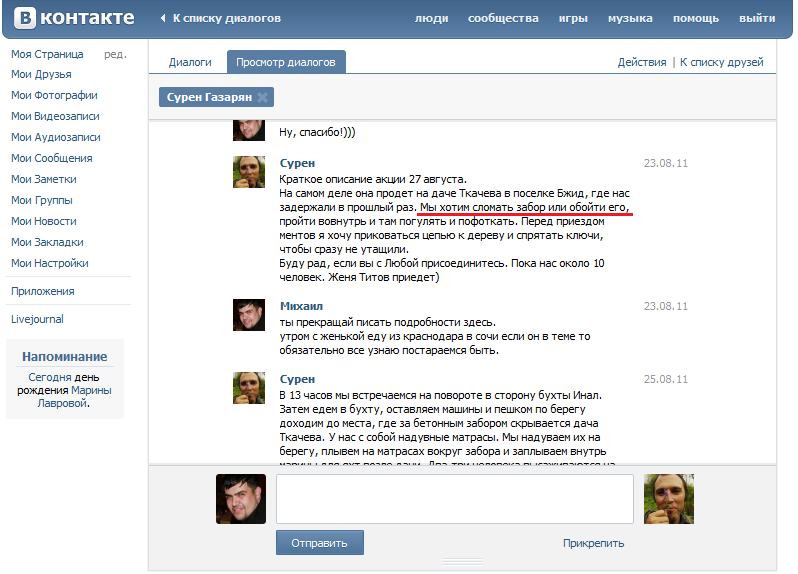Viewport: 798px width, 574px height.
Task: Select the Просмотр диалогов tab
Action: point(286,62)
